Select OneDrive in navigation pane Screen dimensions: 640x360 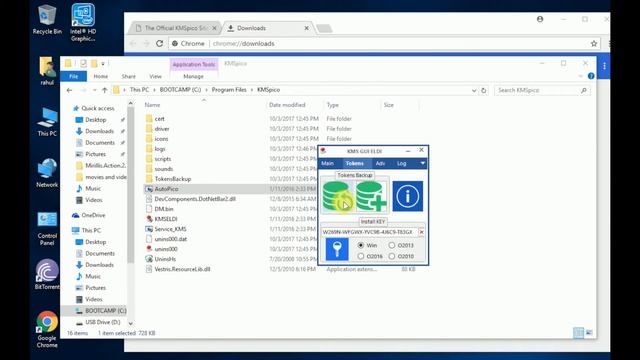93,215
